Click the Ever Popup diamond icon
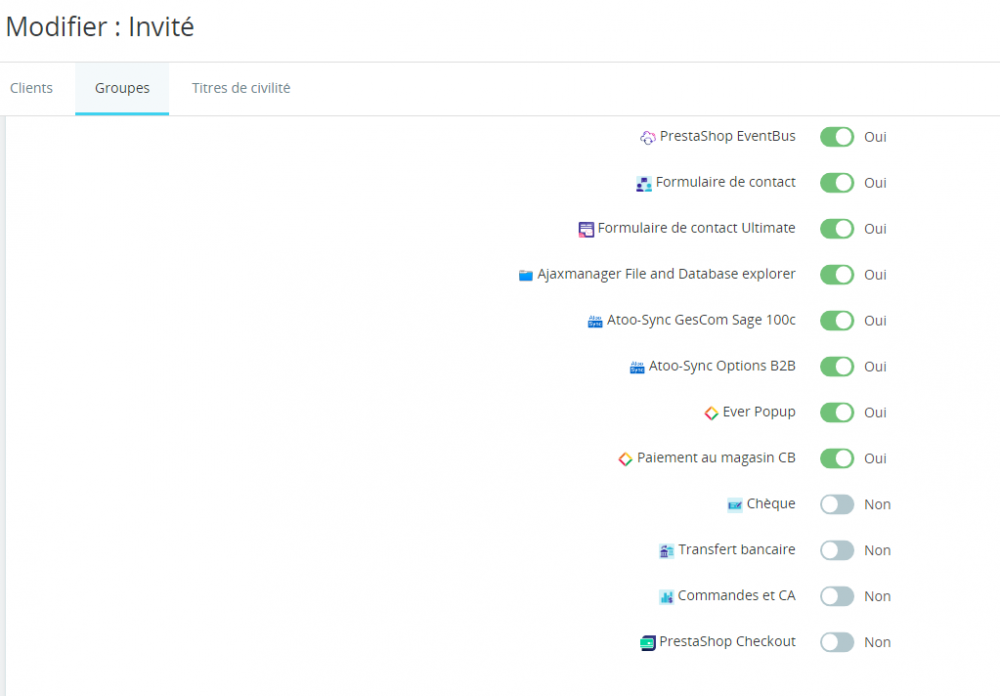Viewport: 1000px width, 696px height. pos(712,412)
